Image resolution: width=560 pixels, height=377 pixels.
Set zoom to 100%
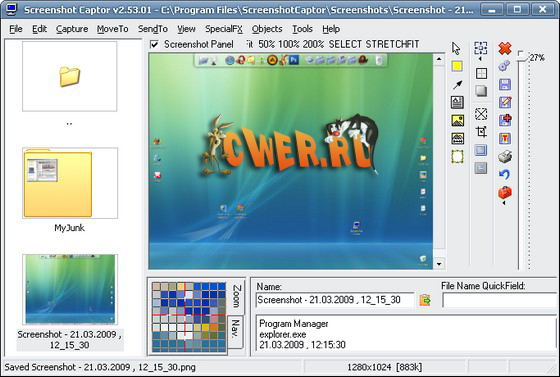tap(289, 44)
